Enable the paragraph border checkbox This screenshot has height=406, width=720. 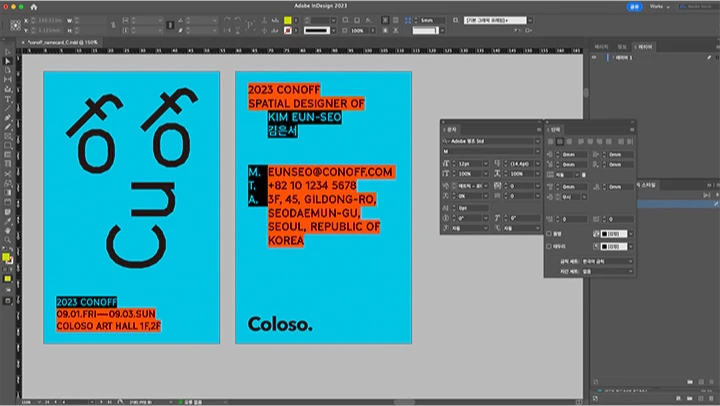[550, 246]
